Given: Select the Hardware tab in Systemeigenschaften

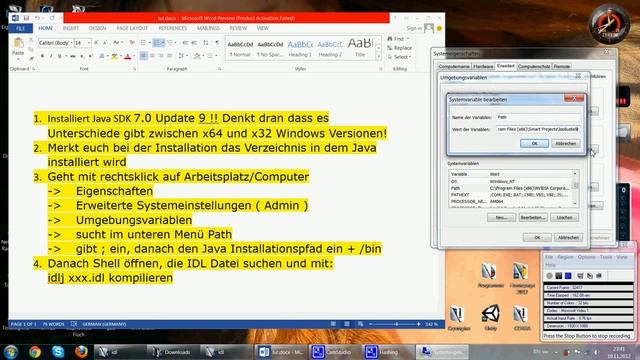Looking at the screenshot, I should (483, 66).
